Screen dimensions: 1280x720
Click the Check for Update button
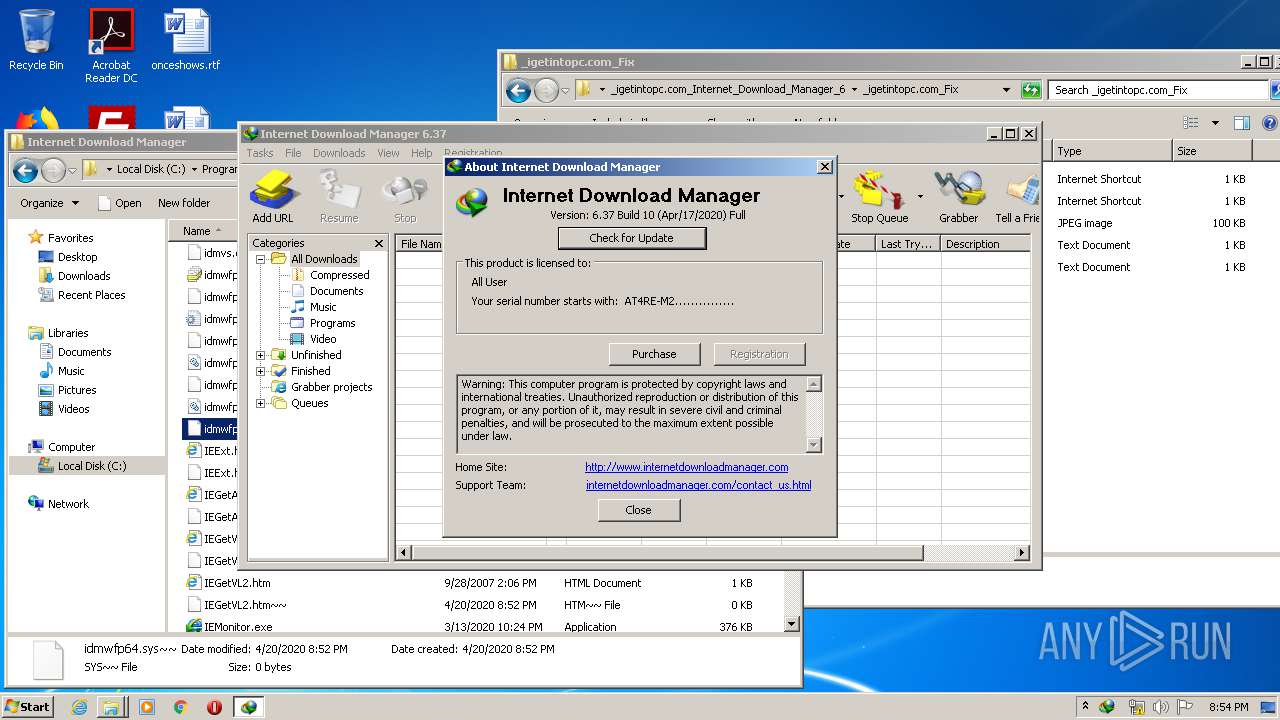(x=632, y=238)
